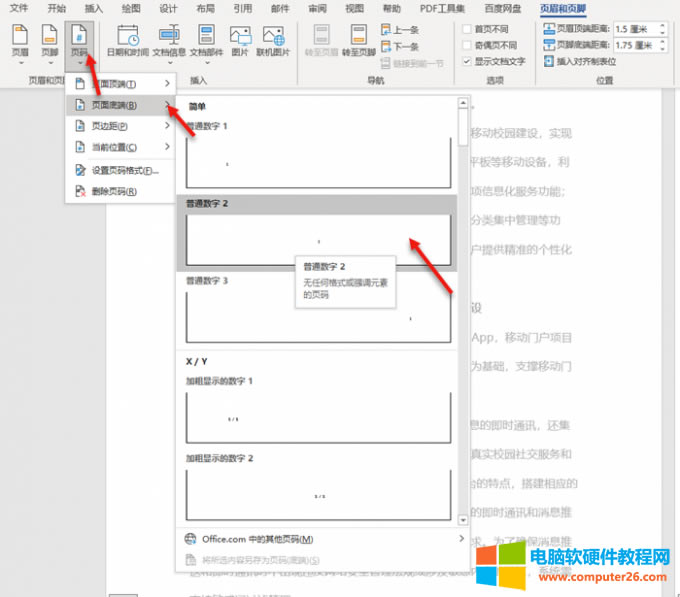This screenshot has width=680, height=597.
Task: Click 转至页脚 in the navigation group
Action: tap(358, 40)
